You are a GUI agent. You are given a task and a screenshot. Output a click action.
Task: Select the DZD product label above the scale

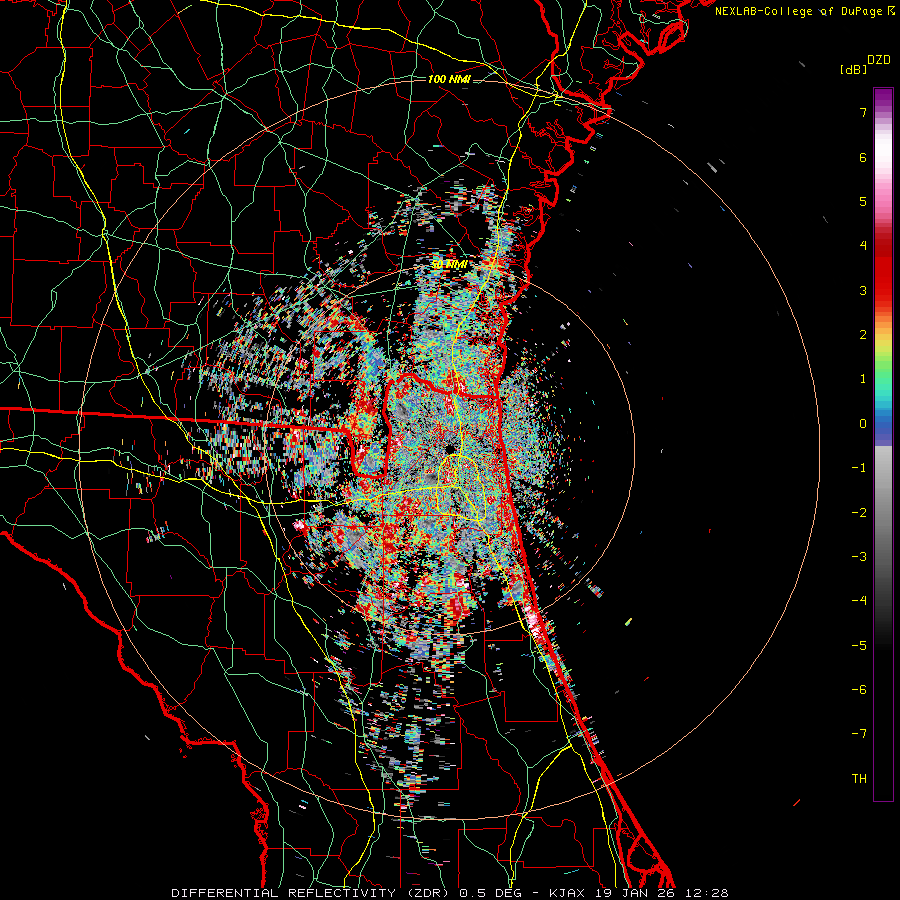(878, 60)
